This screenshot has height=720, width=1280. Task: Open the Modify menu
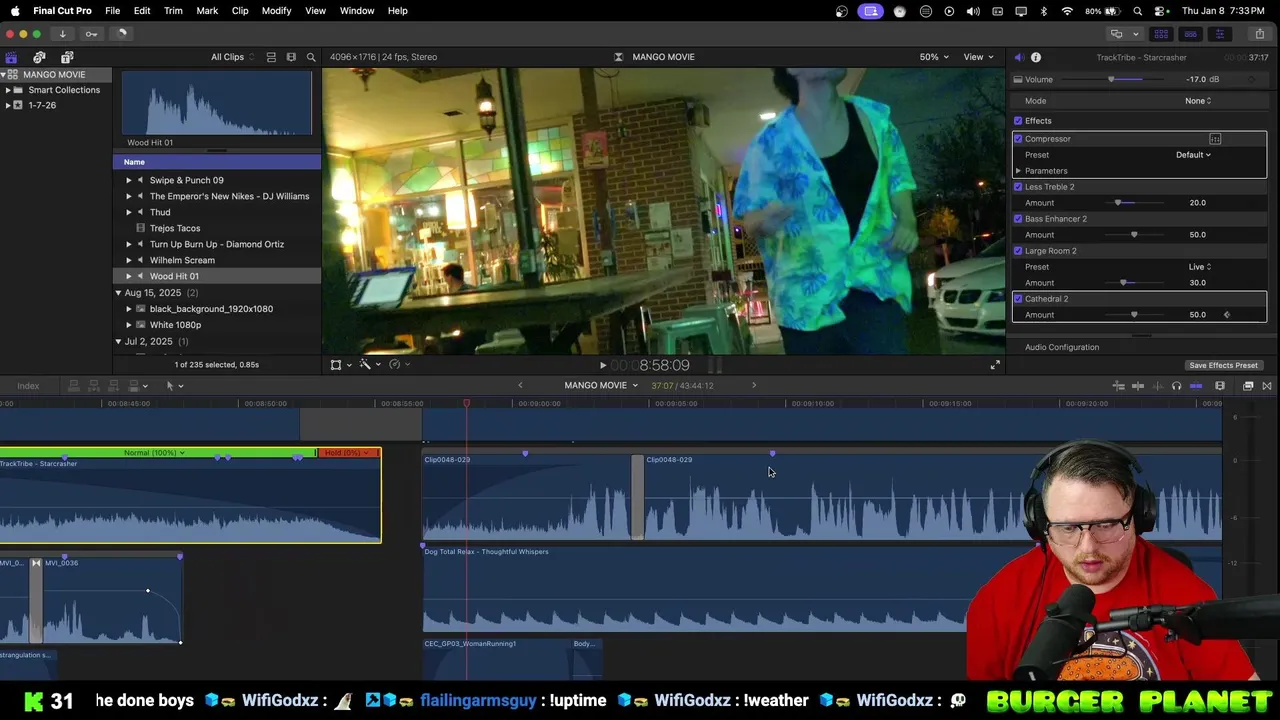point(276,11)
